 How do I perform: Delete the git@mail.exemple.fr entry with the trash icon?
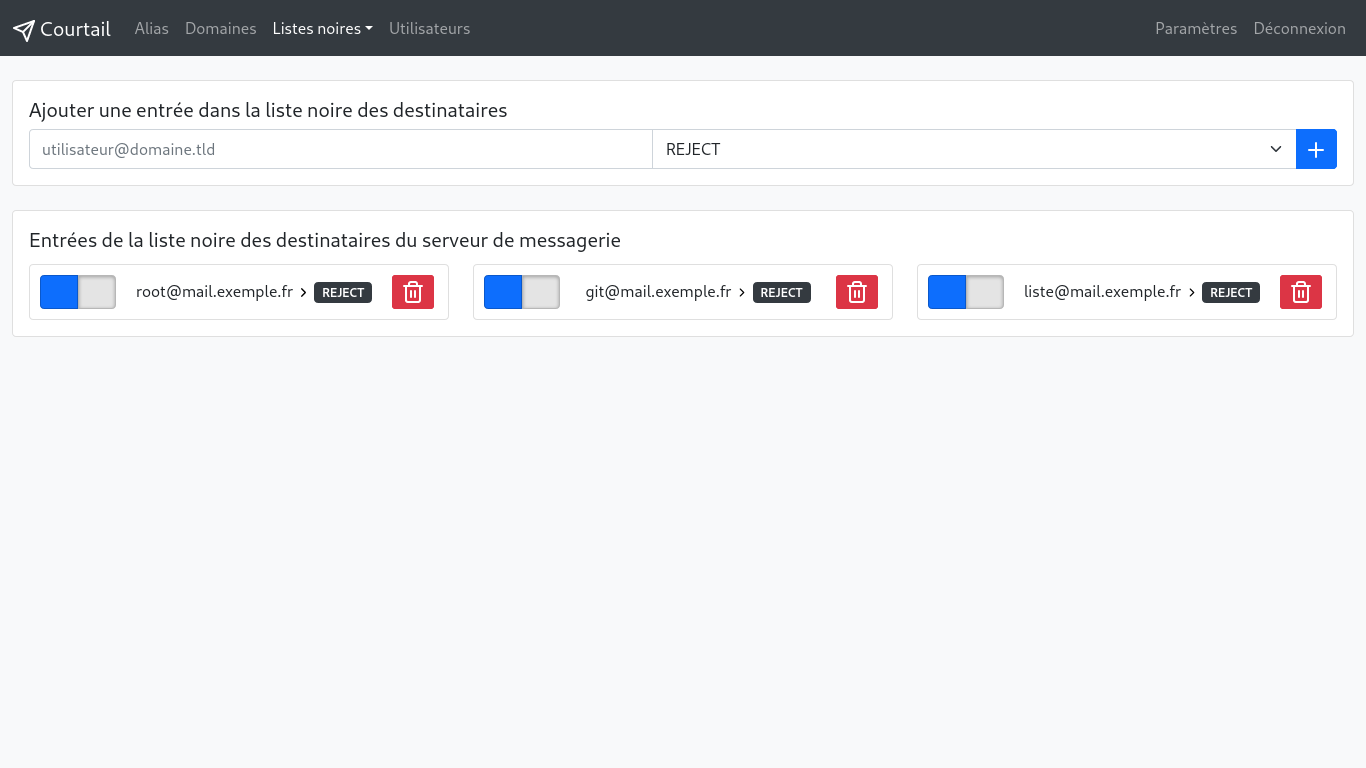coord(857,292)
